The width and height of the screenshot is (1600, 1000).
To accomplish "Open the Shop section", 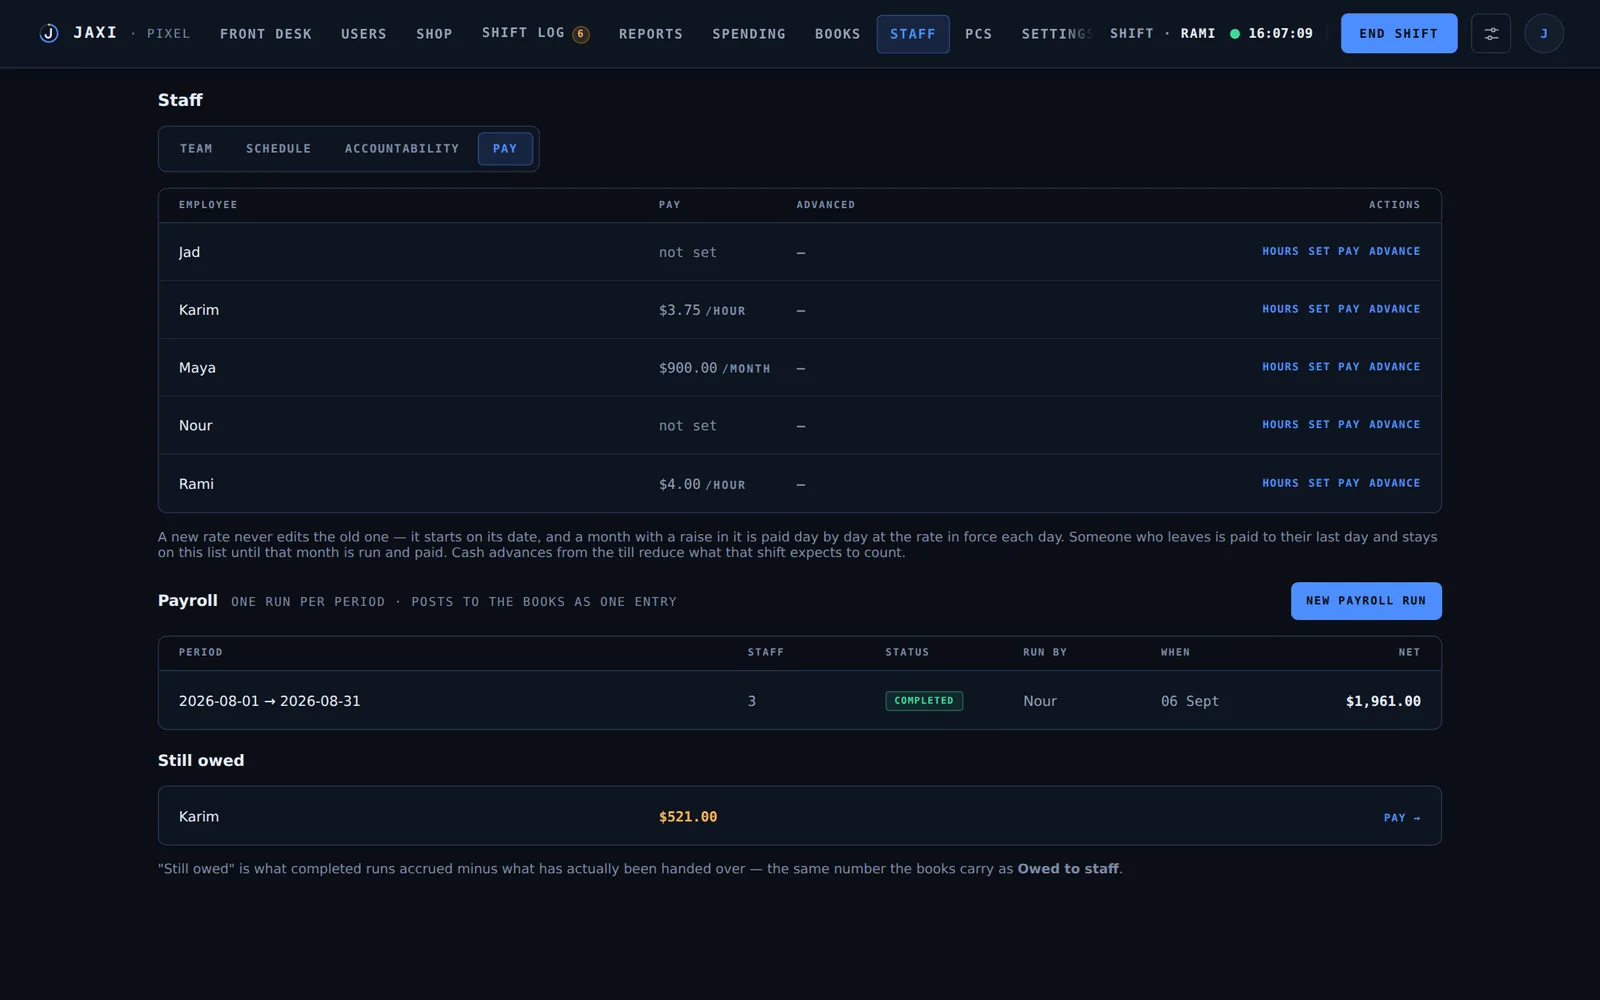I will [x=434, y=33].
